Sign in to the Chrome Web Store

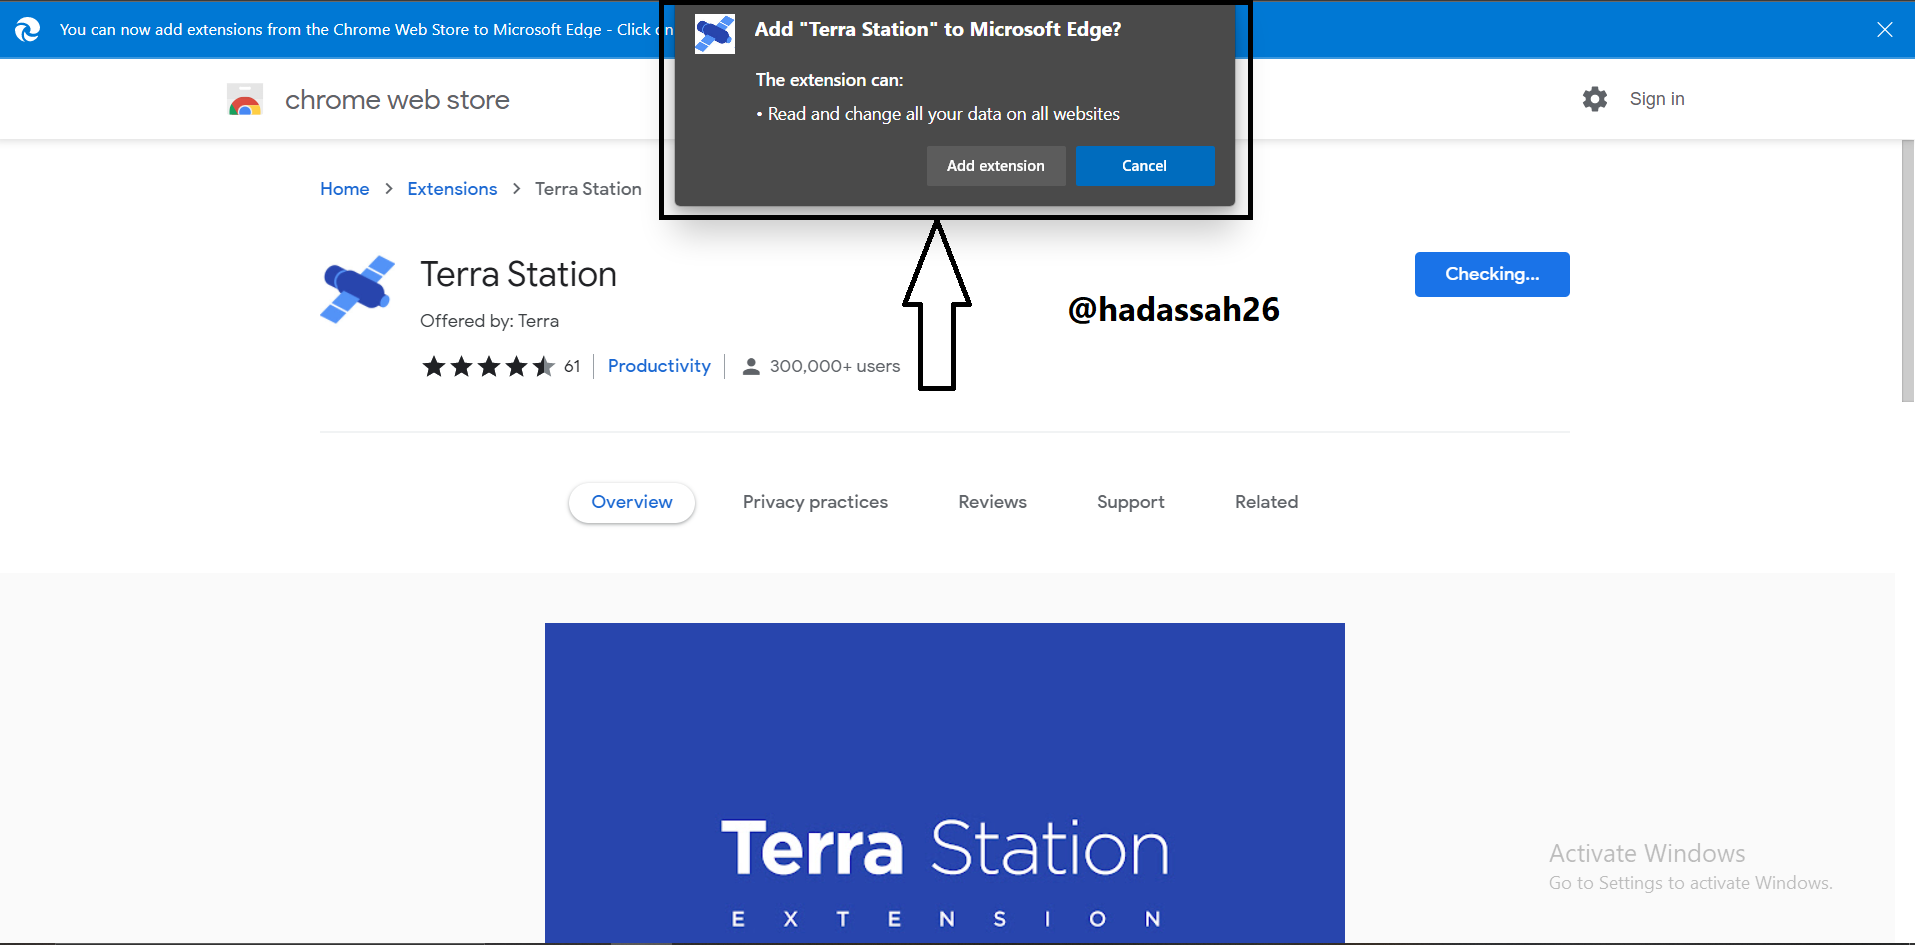pyautogui.click(x=1657, y=99)
